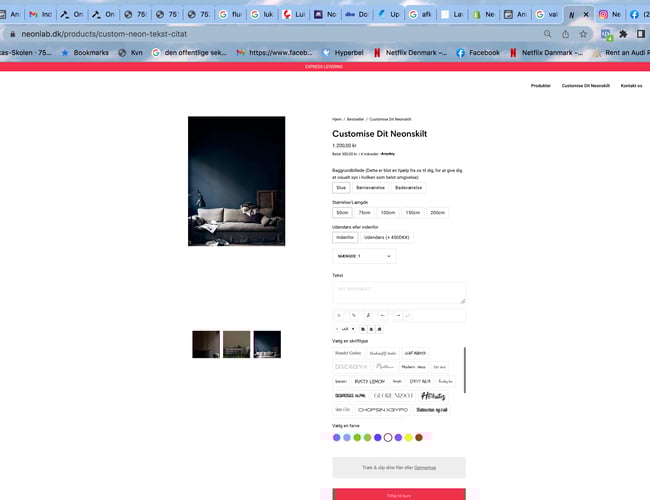This screenshot has width=650, height=500.
Task: Open Kontakt os nav link
Action: tap(631, 86)
